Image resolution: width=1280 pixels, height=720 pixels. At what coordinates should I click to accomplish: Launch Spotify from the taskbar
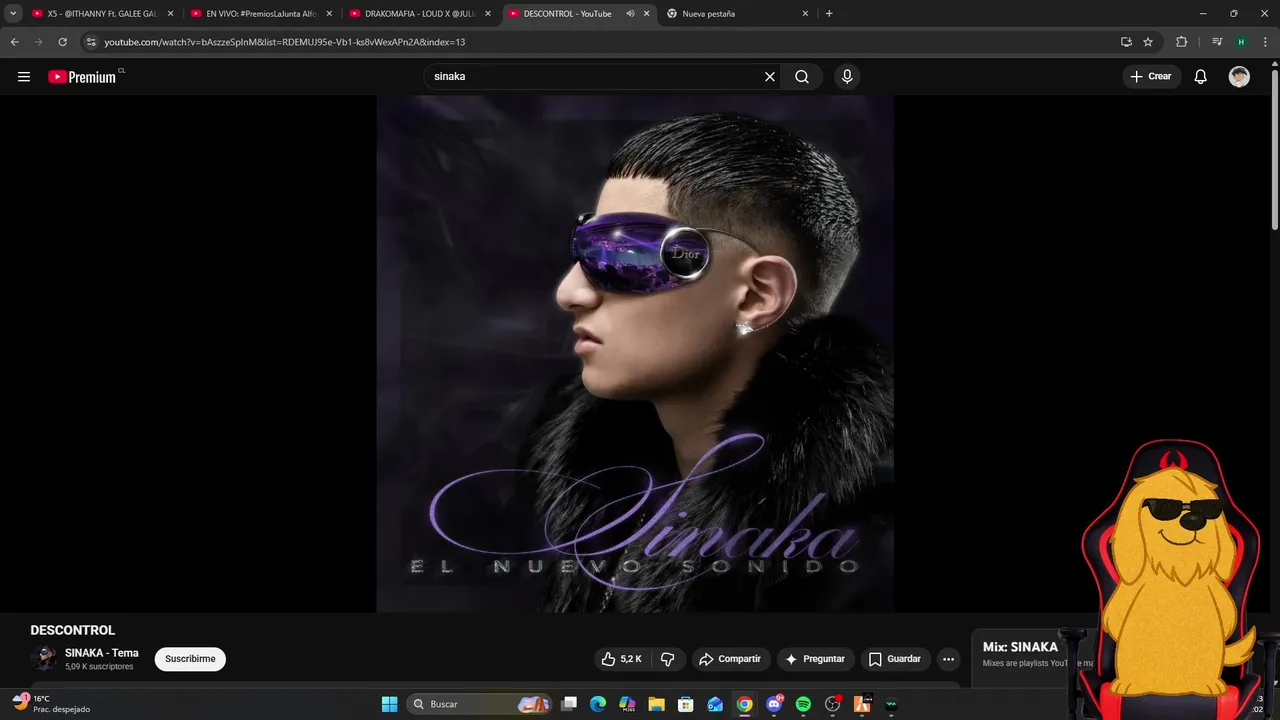(803, 705)
